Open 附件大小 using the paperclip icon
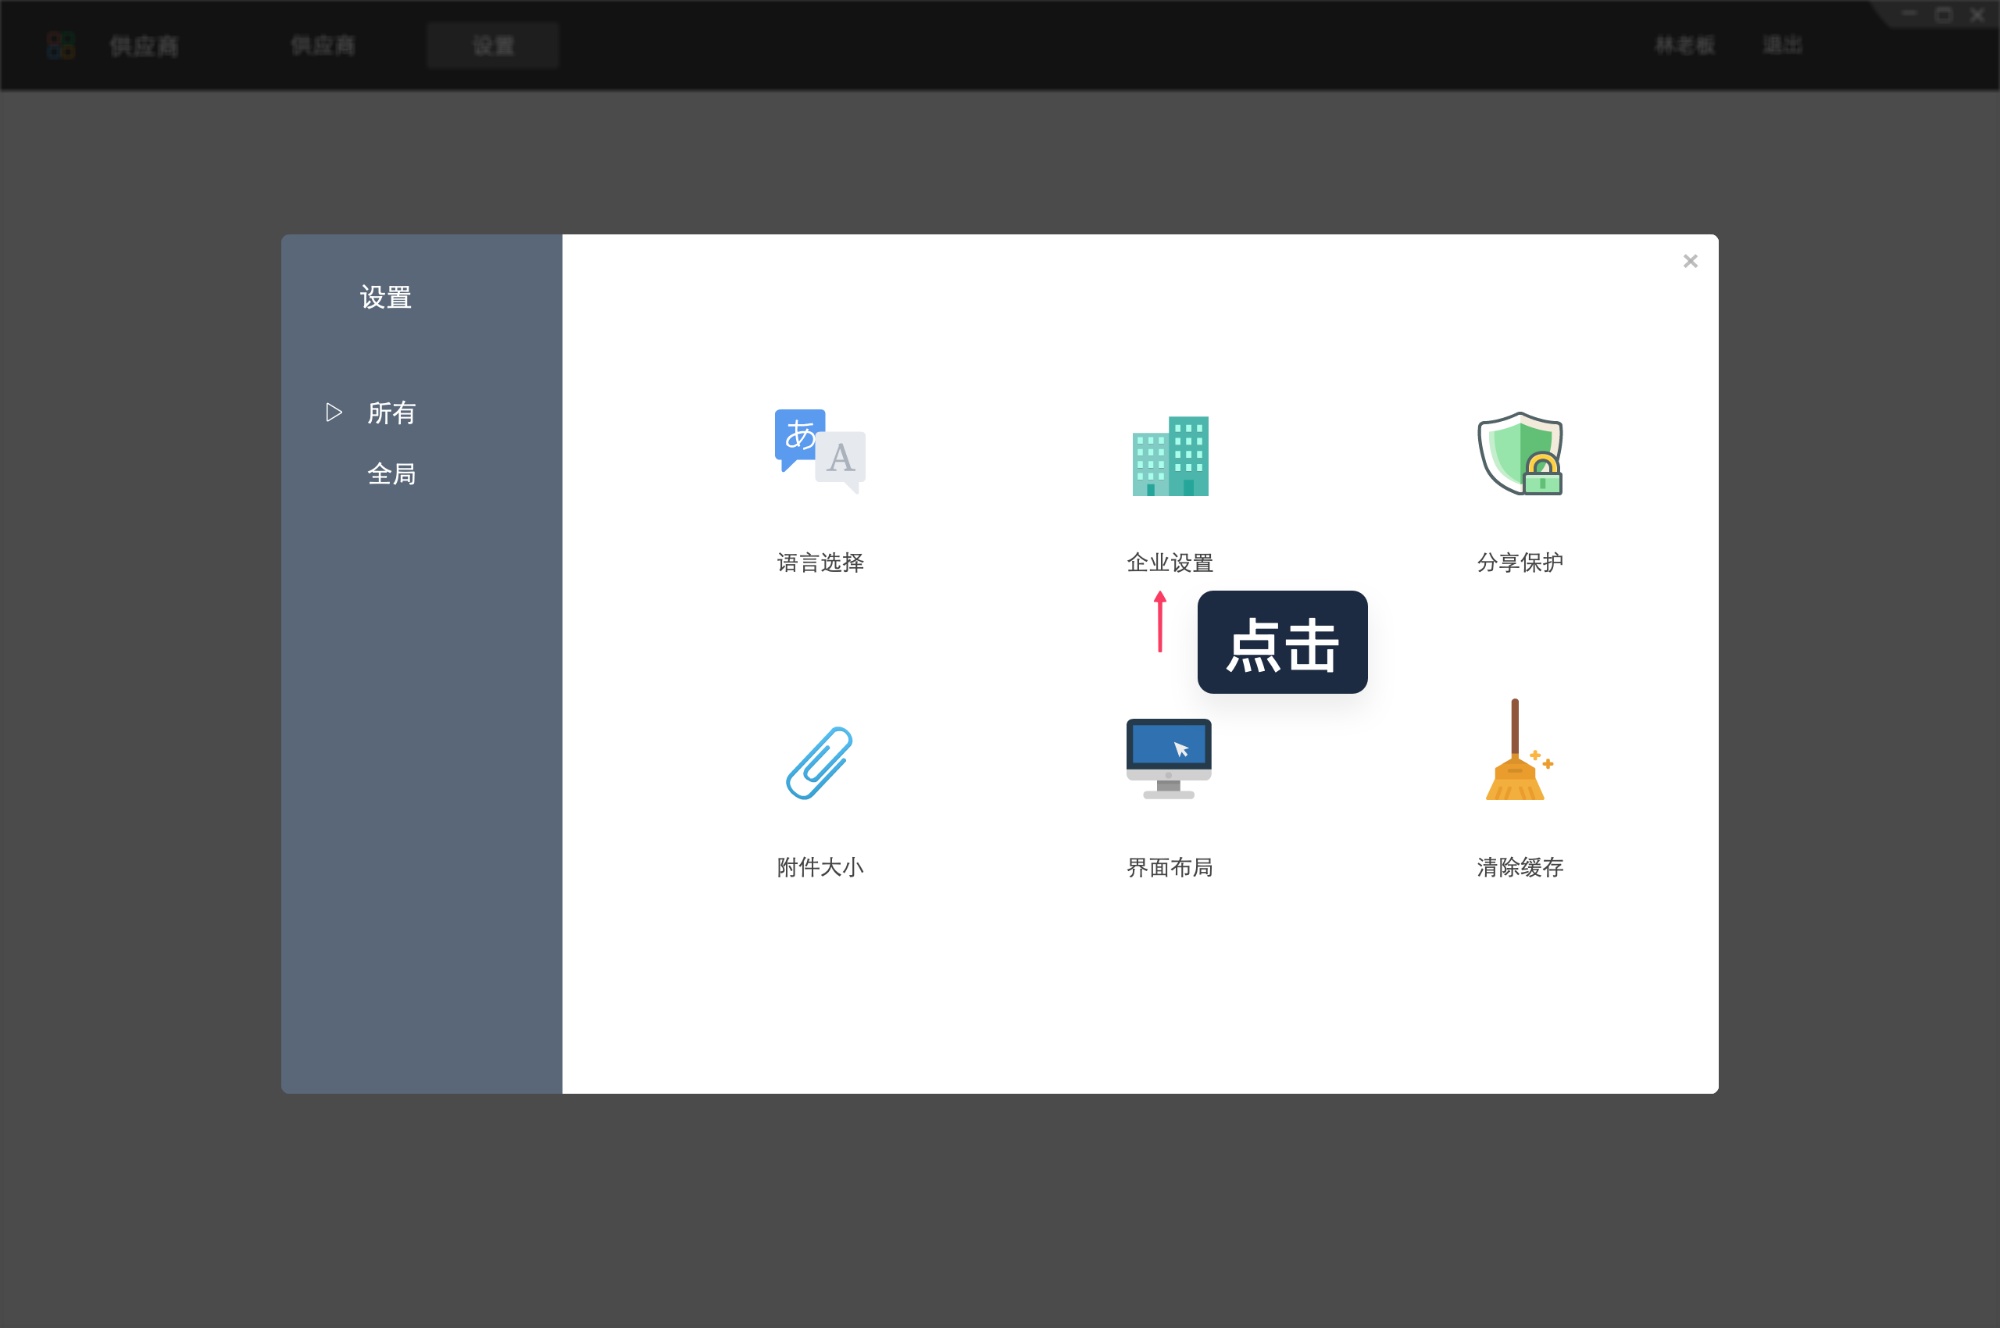 tap(820, 763)
